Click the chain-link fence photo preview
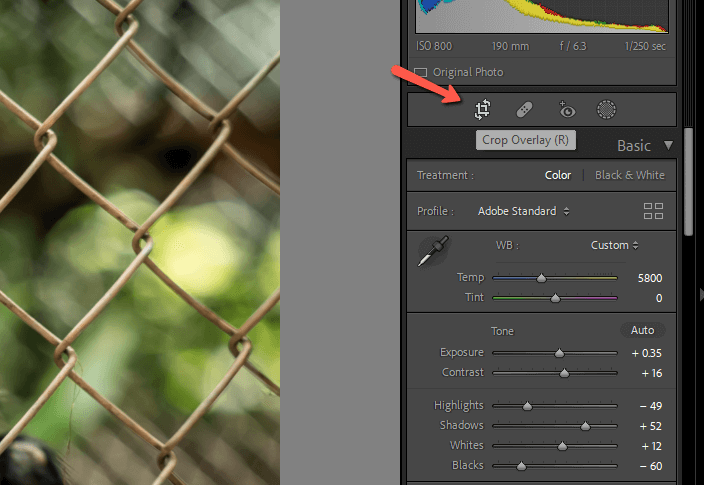 [x=140, y=242]
